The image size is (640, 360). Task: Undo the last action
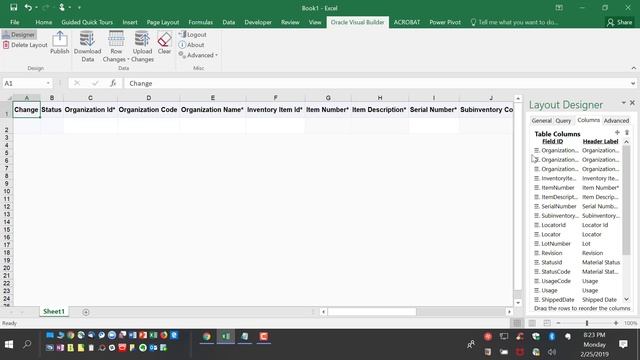click(x=28, y=7)
